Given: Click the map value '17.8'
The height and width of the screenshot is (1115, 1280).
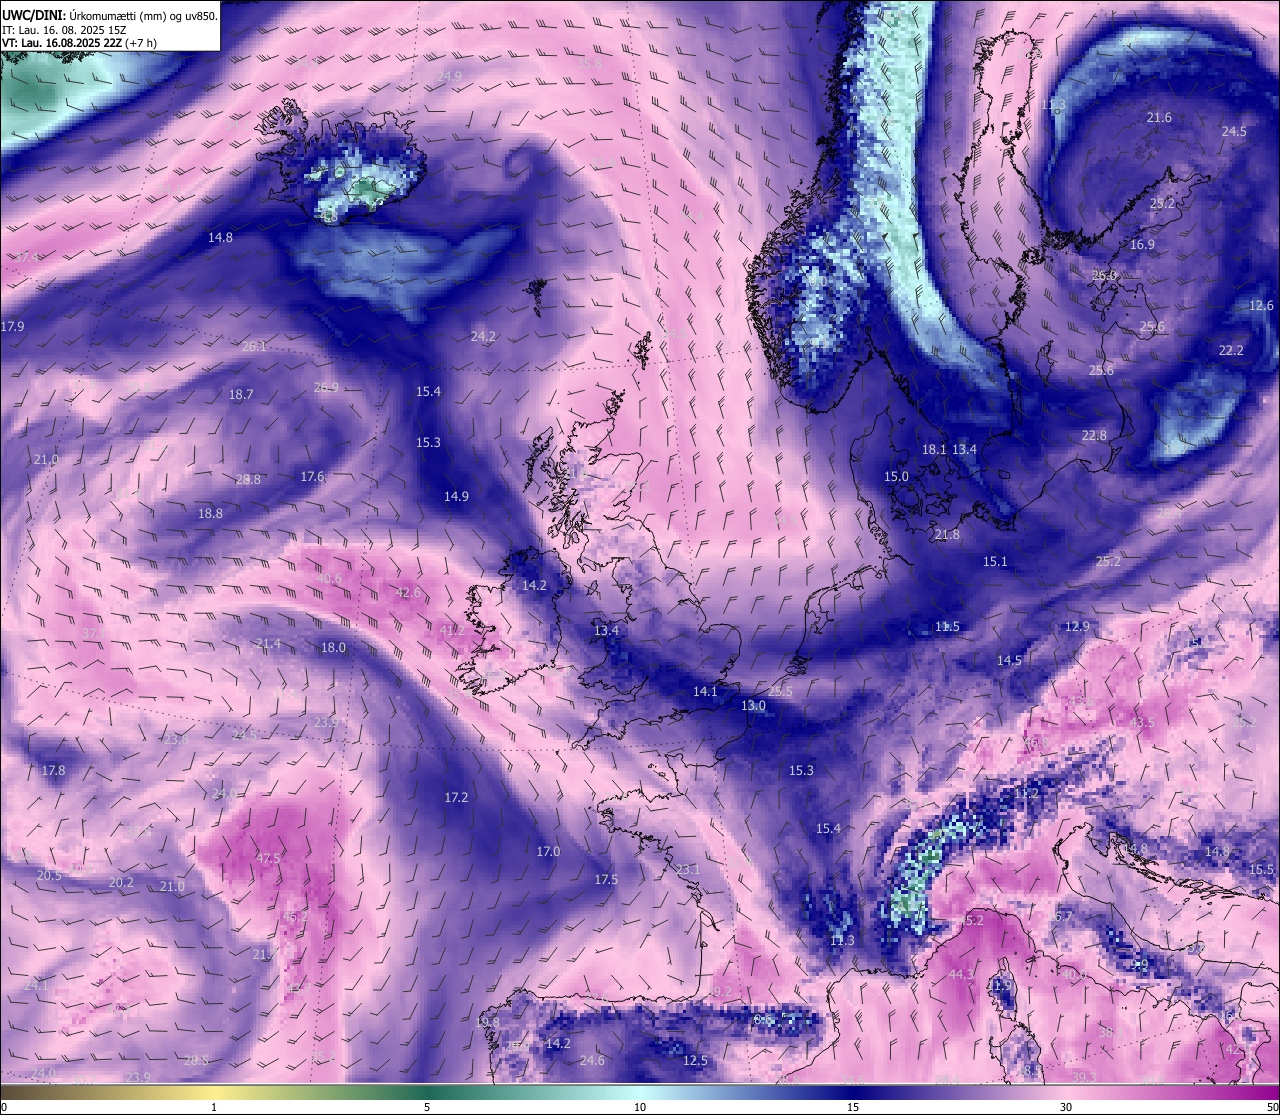Looking at the screenshot, I should pos(53,770).
